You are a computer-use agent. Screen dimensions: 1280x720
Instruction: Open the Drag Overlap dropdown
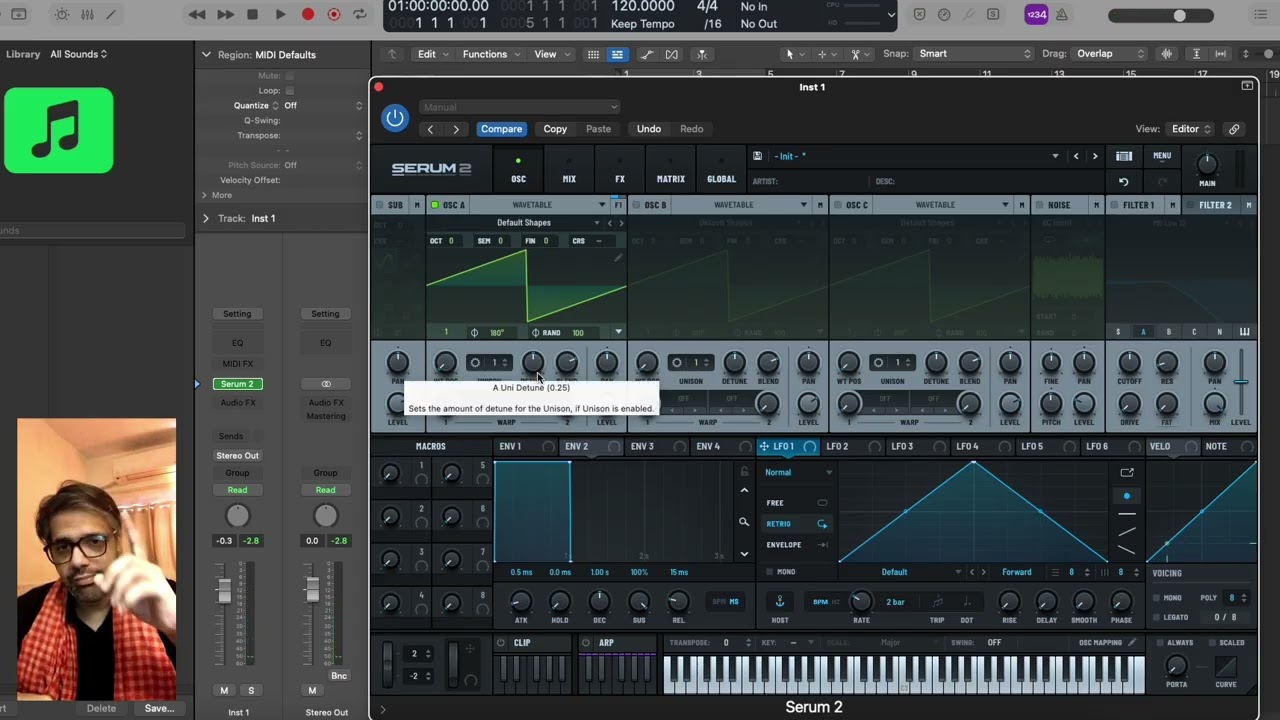1109,54
